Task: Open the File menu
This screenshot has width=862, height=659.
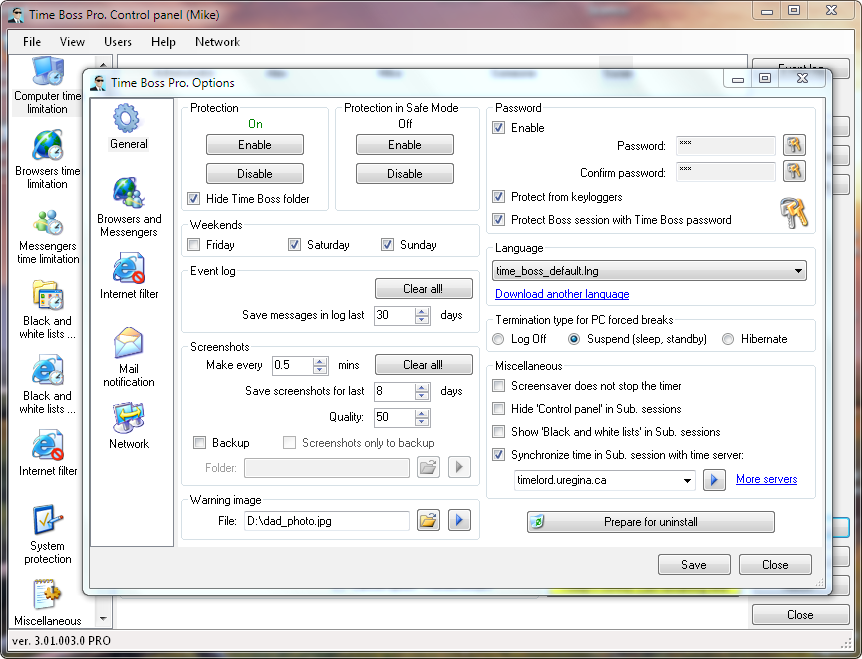Action: click(x=32, y=42)
